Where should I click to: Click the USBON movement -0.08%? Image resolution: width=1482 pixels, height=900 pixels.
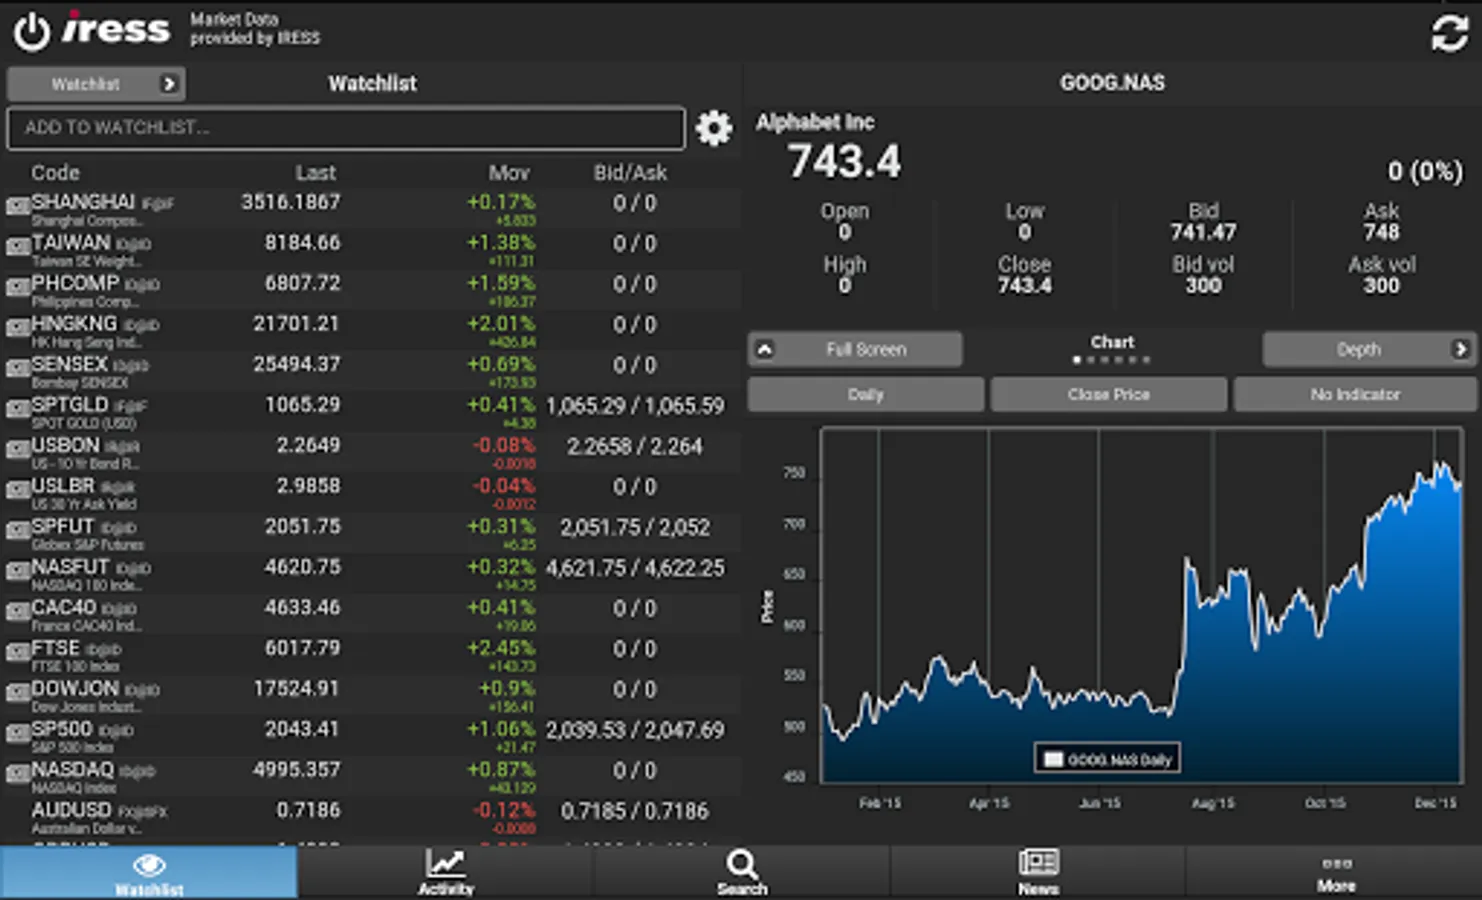(504, 445)
